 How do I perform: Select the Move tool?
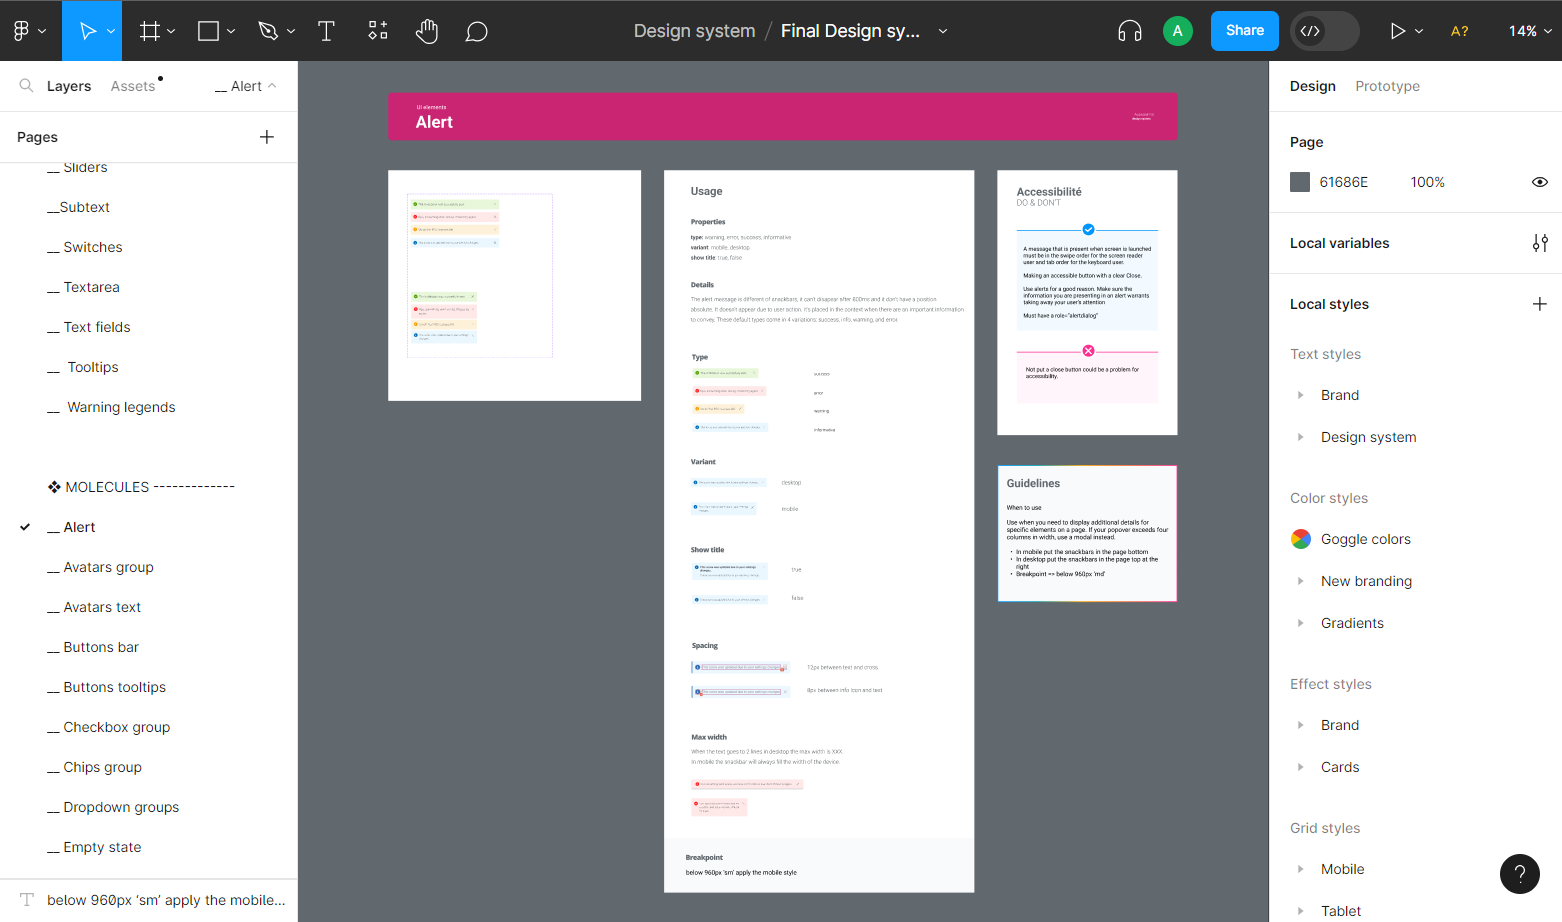(x=88, y=31)
